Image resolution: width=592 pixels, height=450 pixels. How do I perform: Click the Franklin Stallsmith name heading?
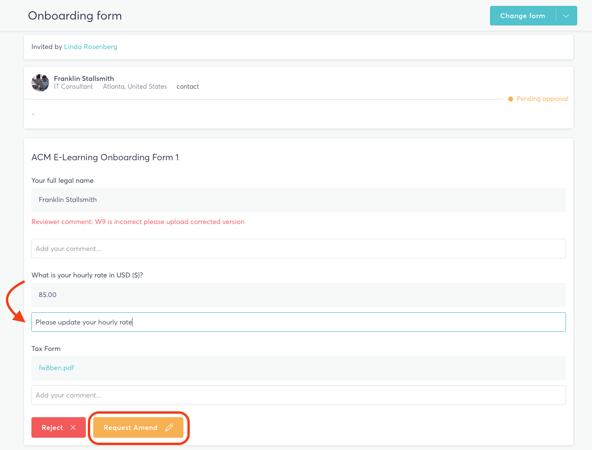pyautogui.click(x=84, y=79)
